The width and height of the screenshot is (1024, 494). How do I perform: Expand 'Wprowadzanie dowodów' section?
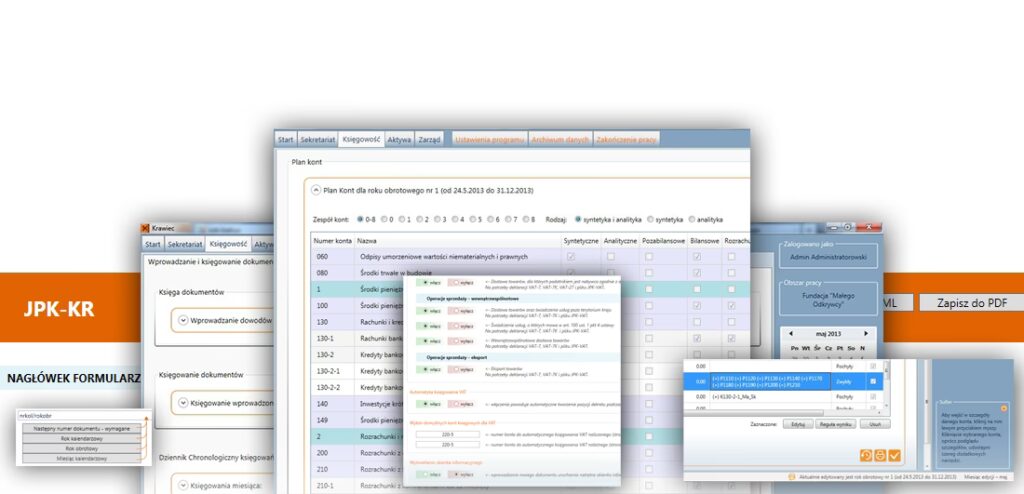181,320
